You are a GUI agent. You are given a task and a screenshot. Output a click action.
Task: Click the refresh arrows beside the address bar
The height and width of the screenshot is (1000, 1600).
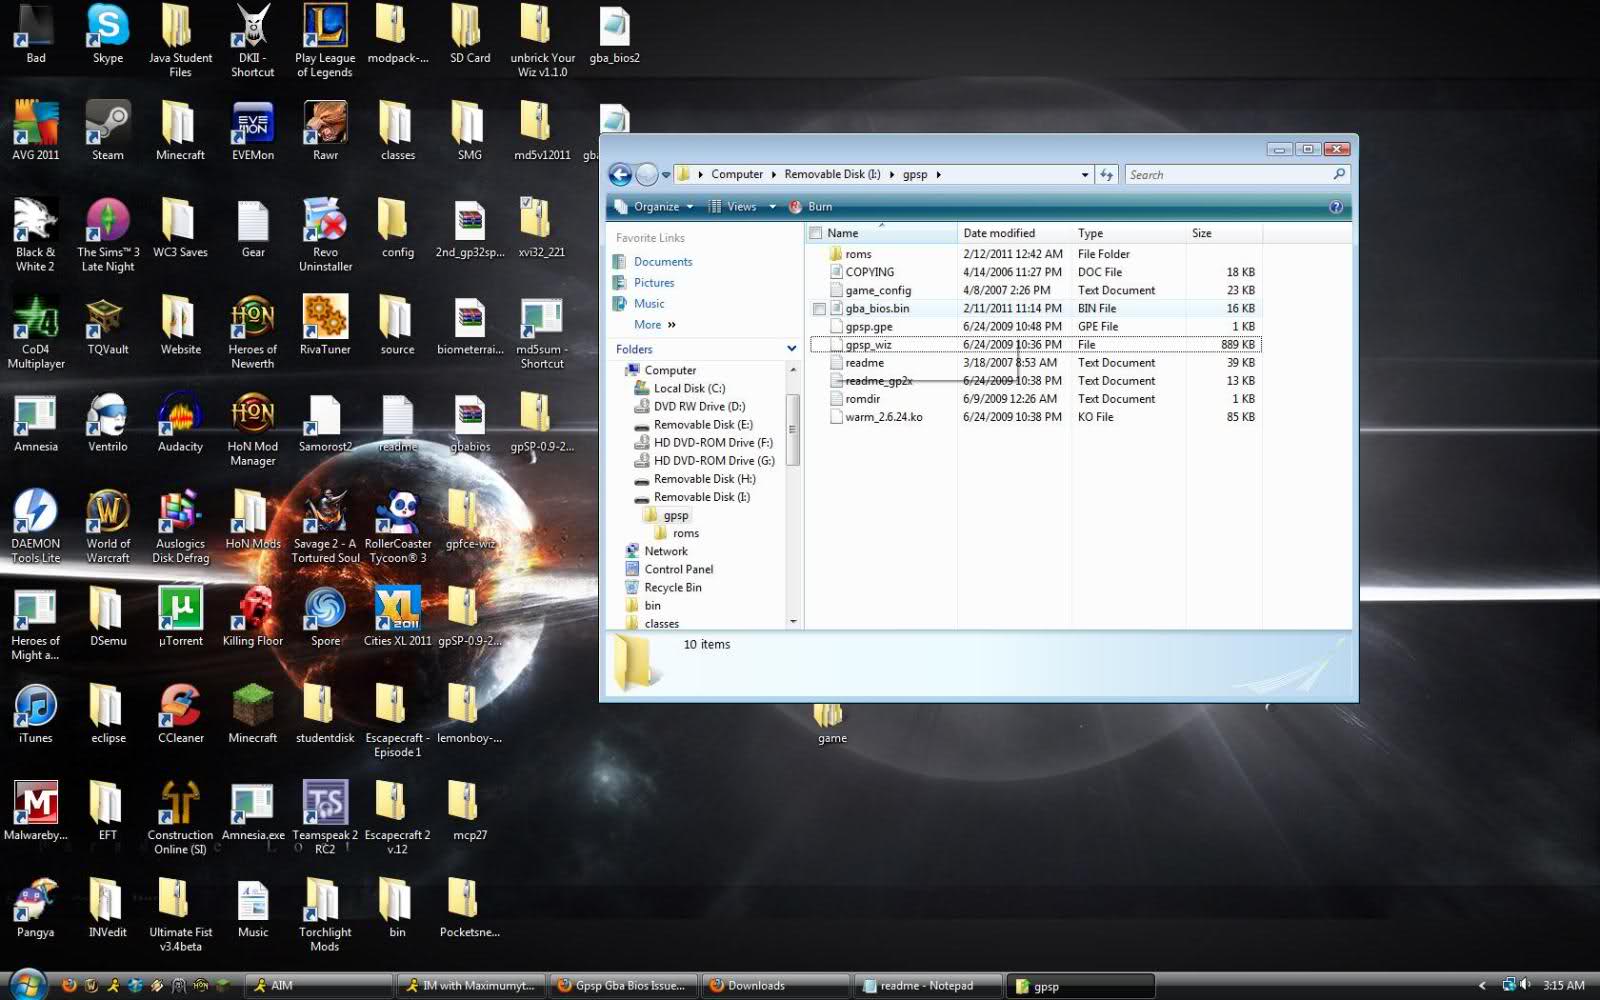[1106, 175]
